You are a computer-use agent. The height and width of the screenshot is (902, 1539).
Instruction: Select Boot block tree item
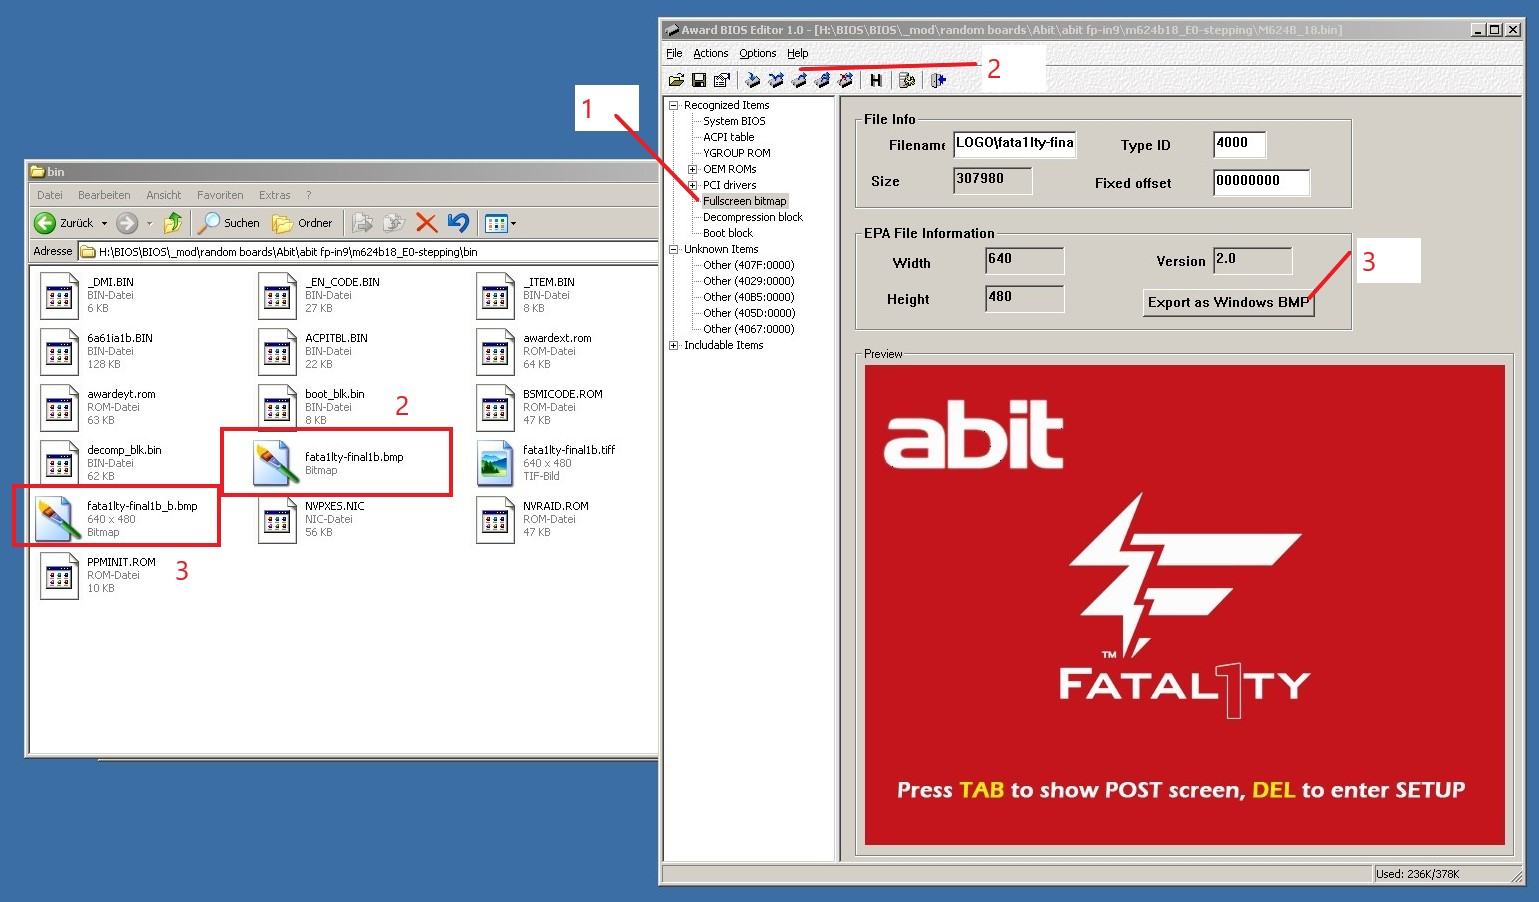coord(728,233)
